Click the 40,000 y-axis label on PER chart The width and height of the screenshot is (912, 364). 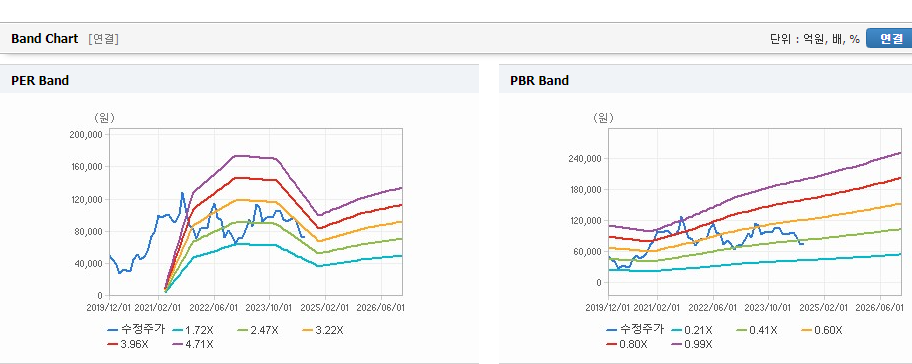(x=88, y=263)
